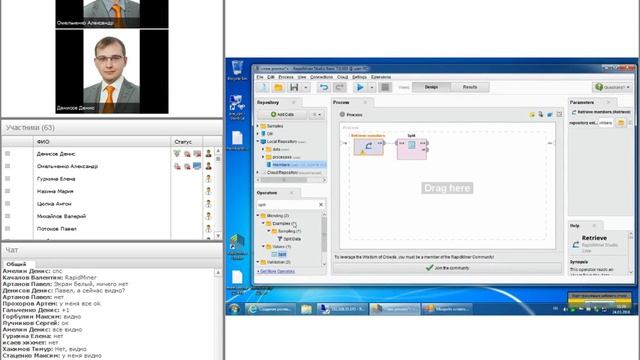Select the Split Data operator
This screenshot has width=640, height=360.
coord(289,239)
